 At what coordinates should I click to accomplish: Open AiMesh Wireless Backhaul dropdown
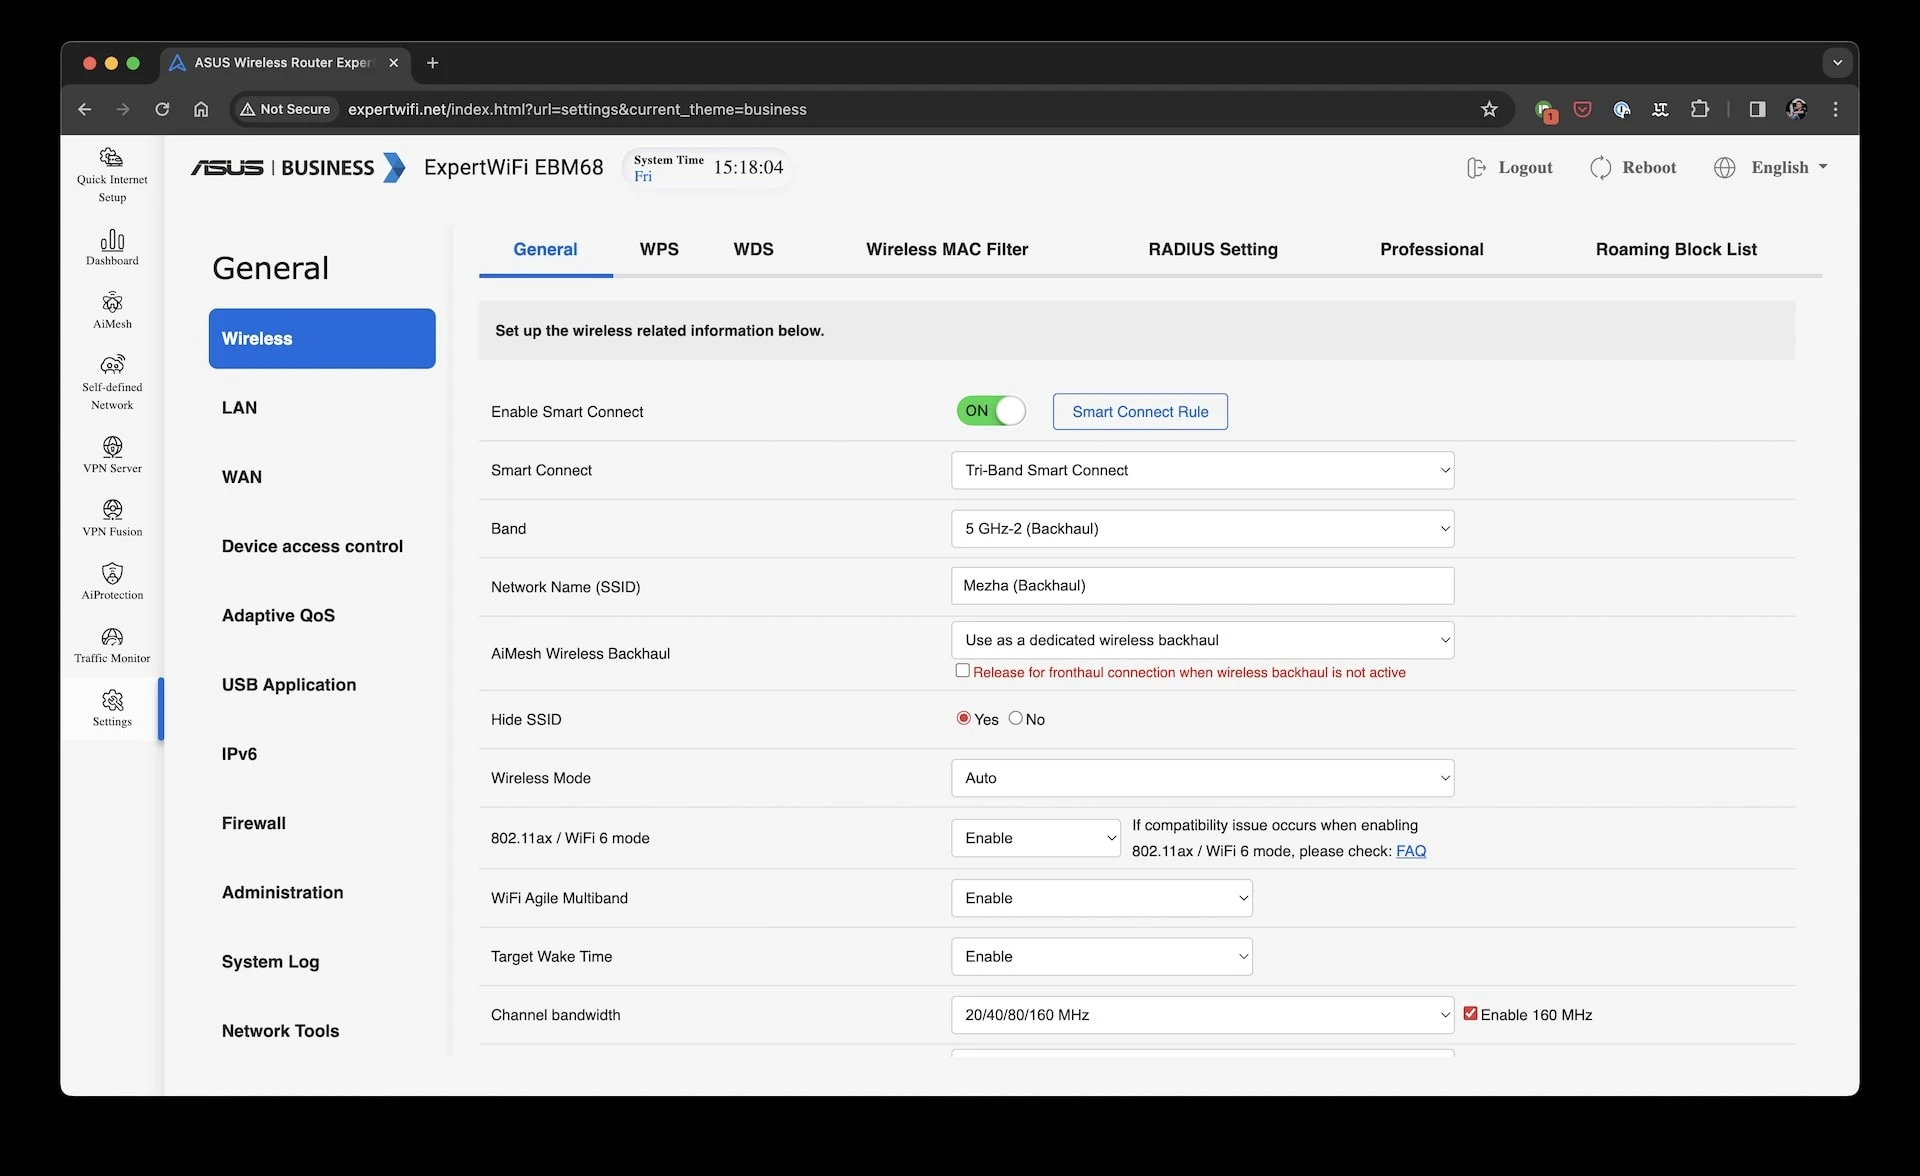[1202, 640]
